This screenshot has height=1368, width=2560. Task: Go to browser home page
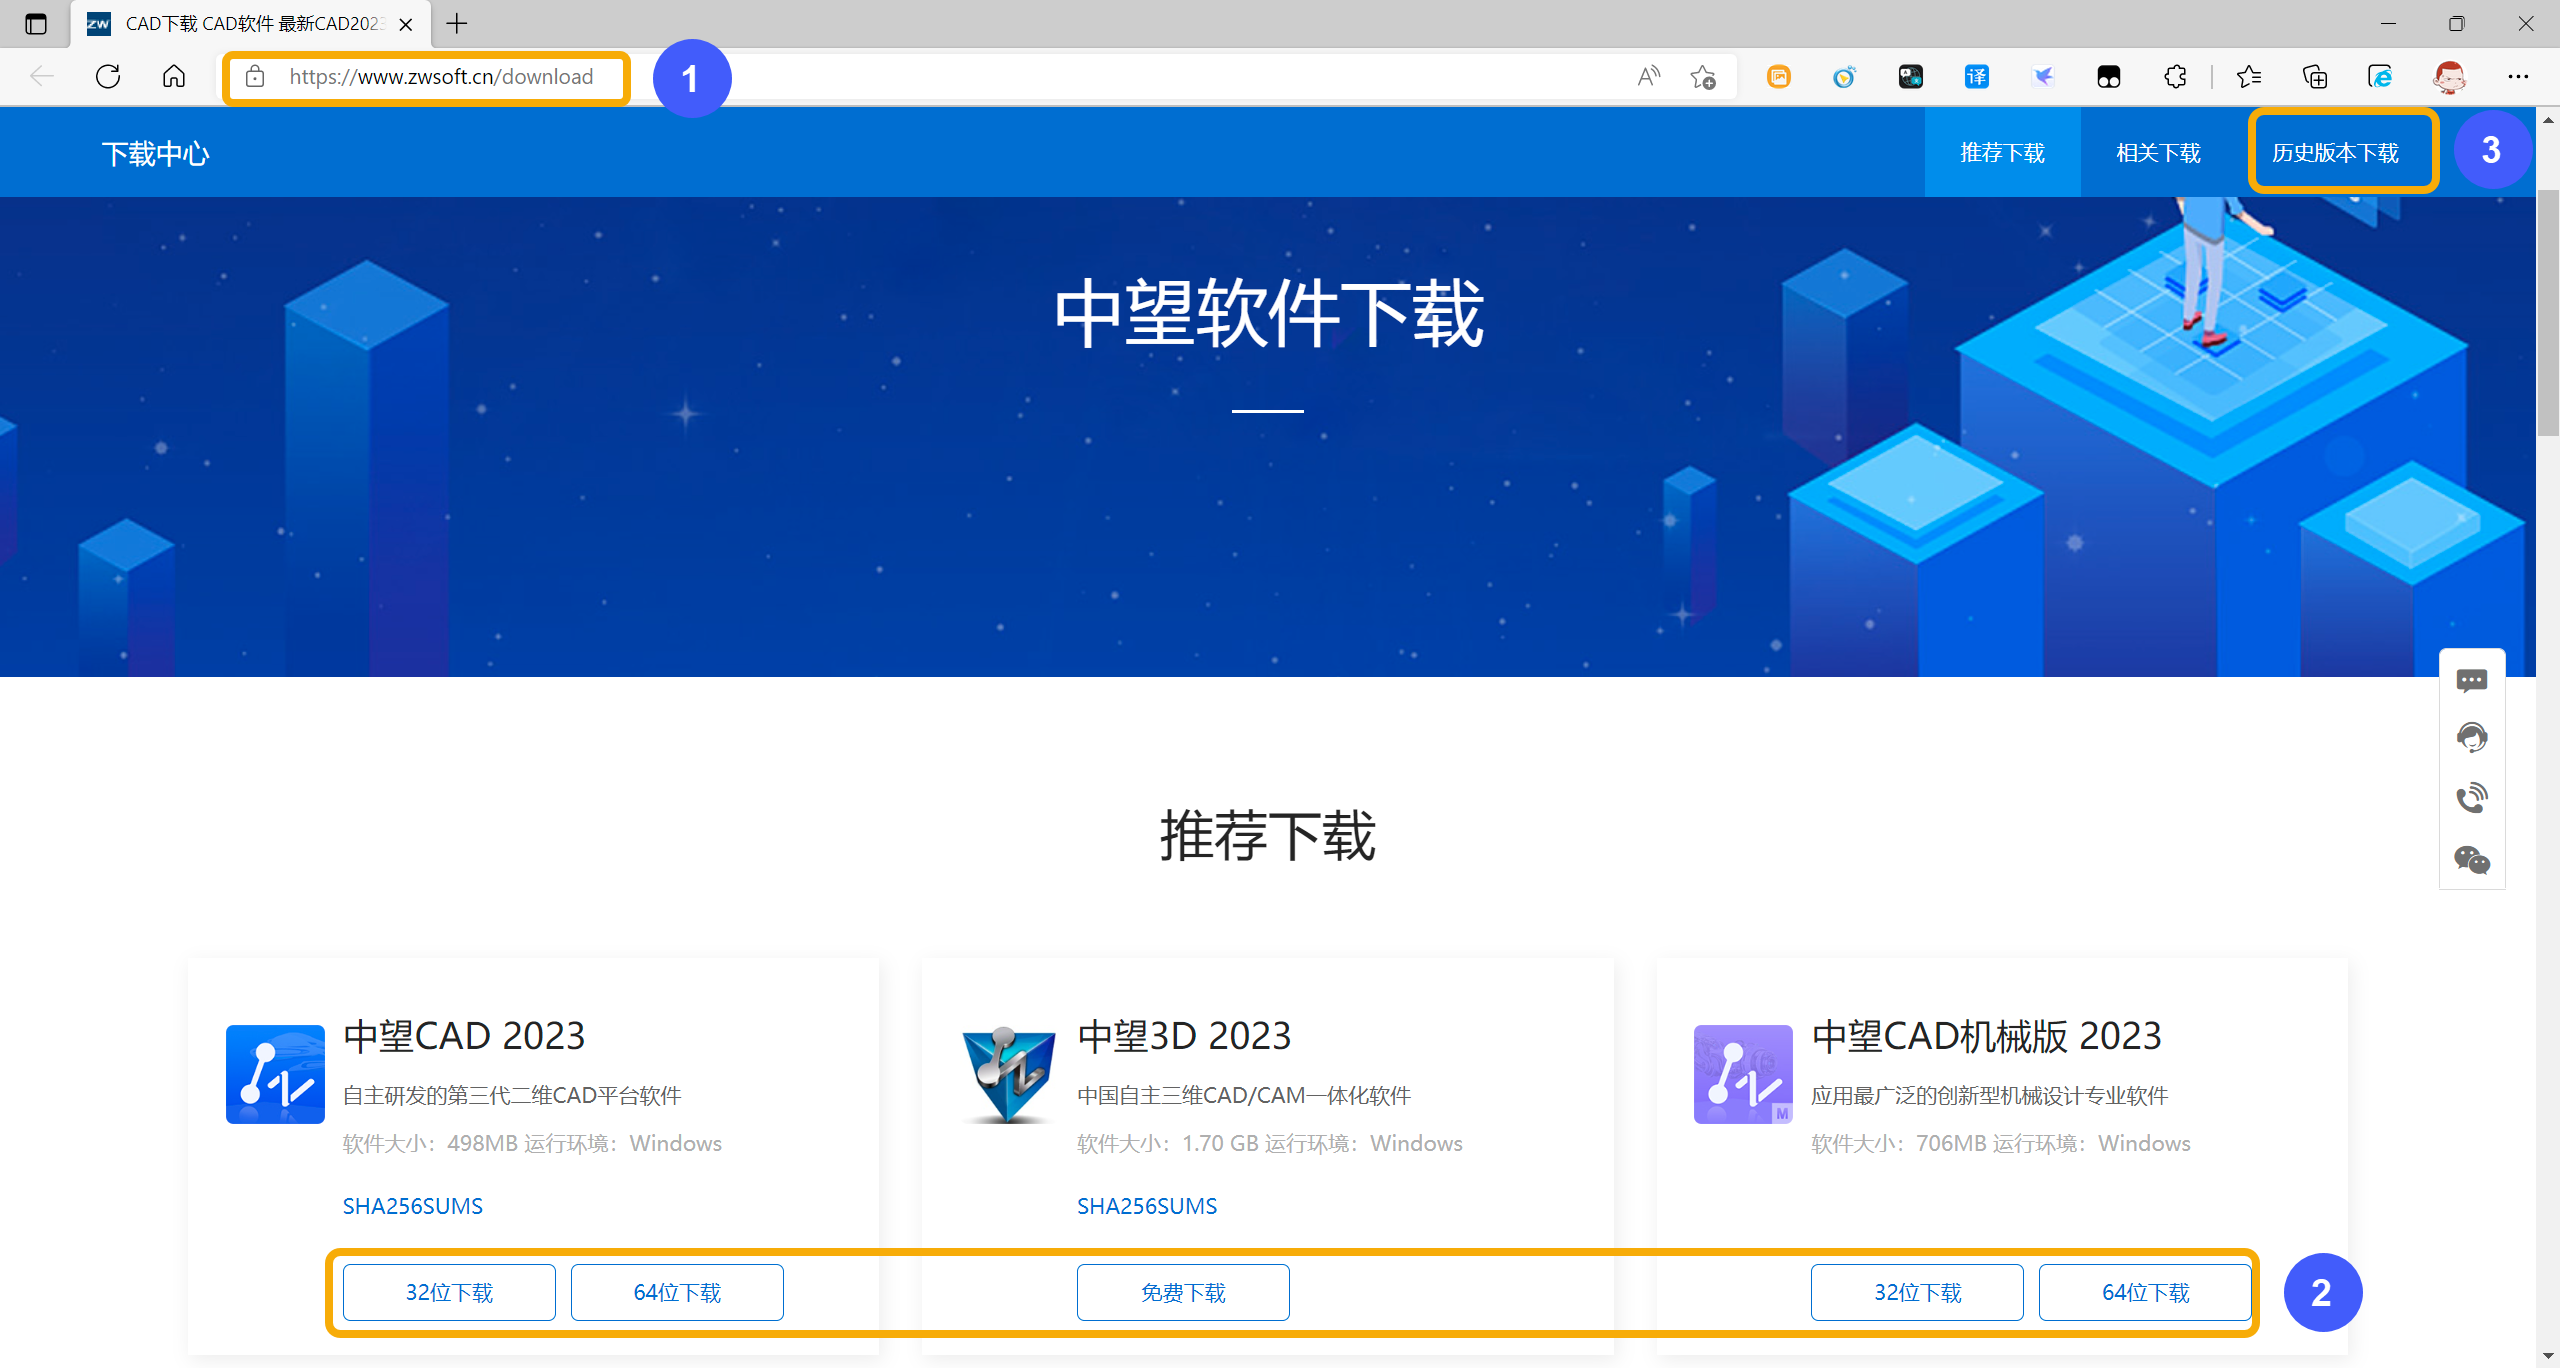tap(174, 77)
